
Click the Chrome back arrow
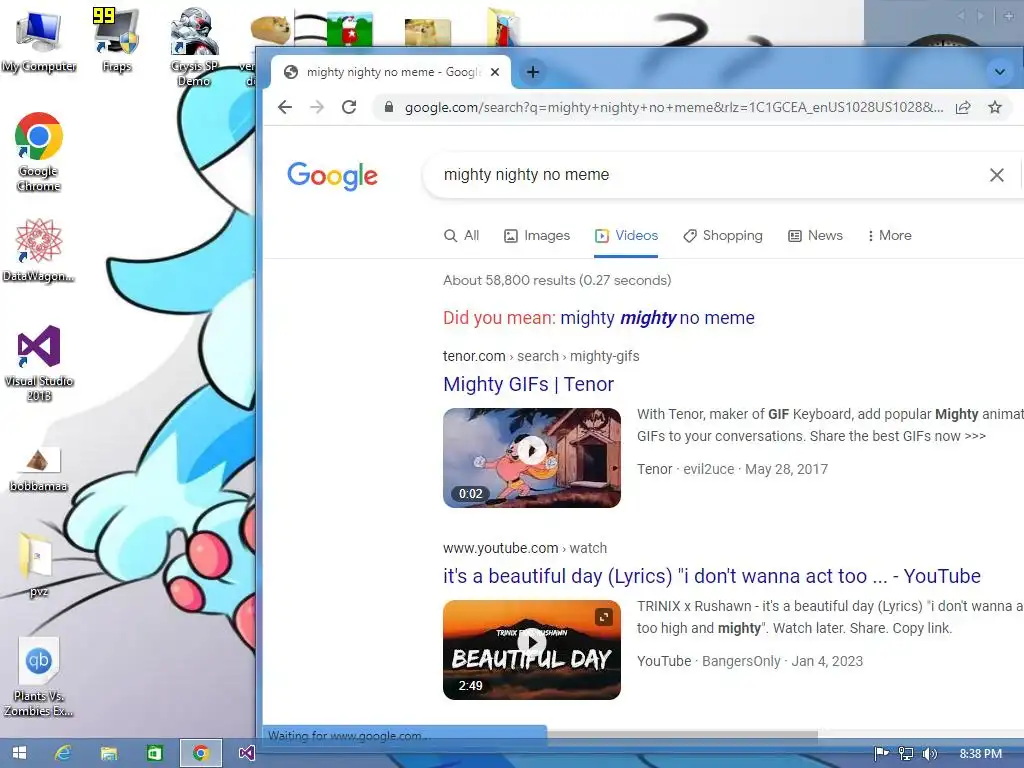click(x=285, y=107)
